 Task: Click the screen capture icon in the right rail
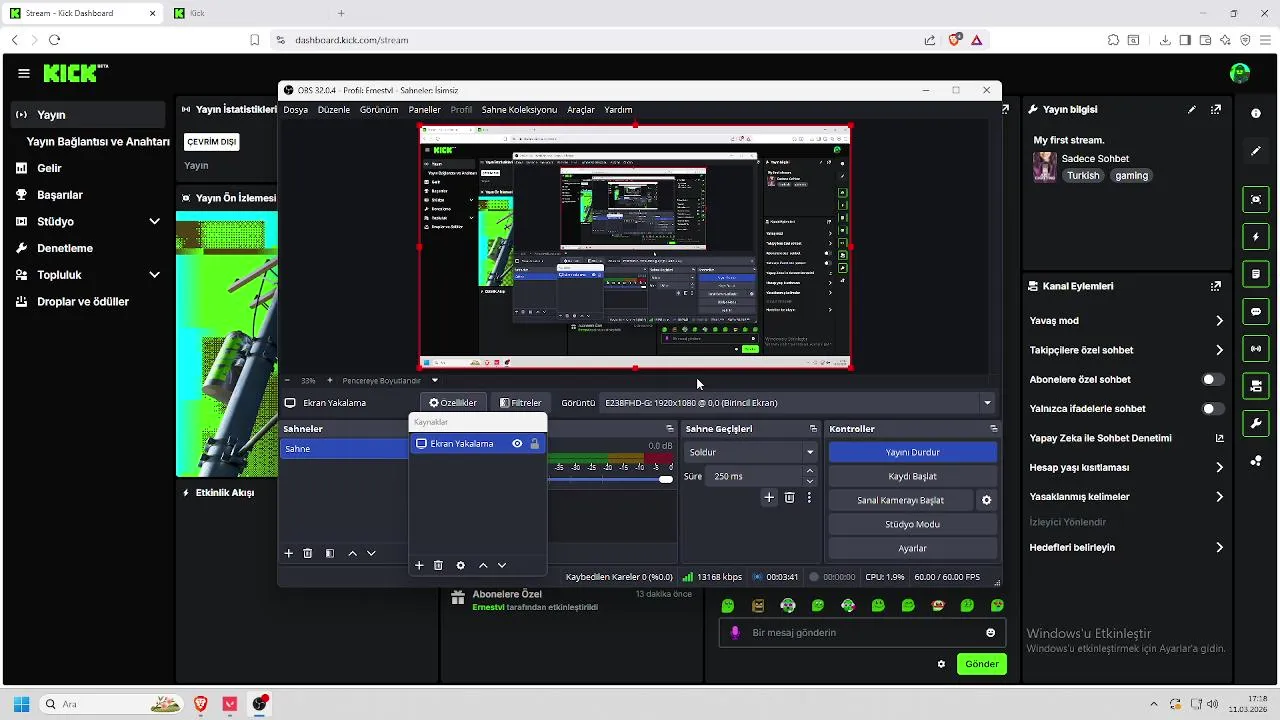coord(1256,200)
